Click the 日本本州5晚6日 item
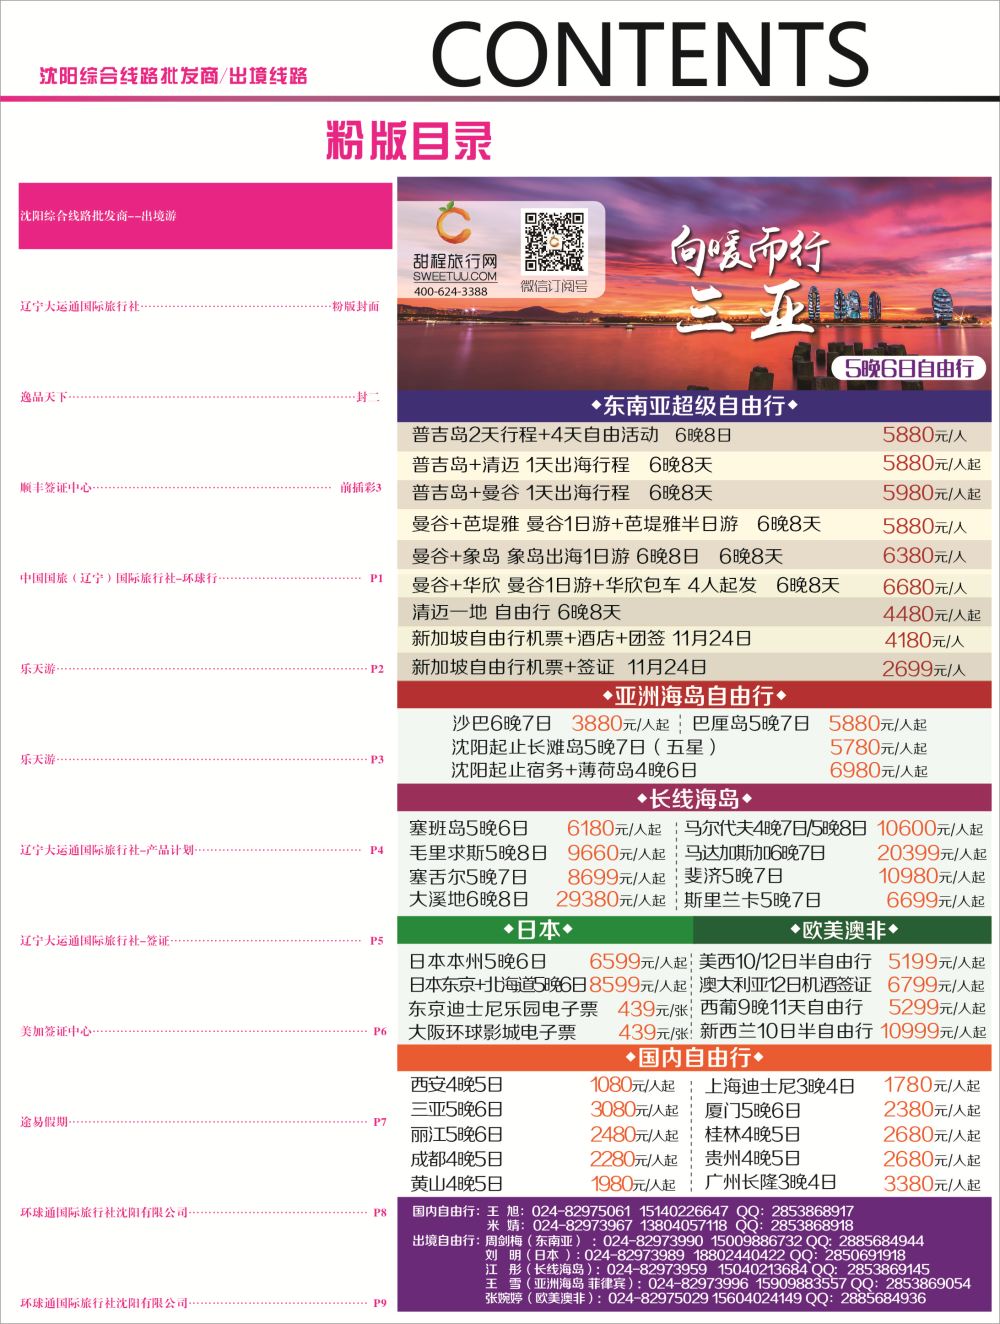The width and height of the screenshot is (1000, 1324). click(x=547, y=961)
